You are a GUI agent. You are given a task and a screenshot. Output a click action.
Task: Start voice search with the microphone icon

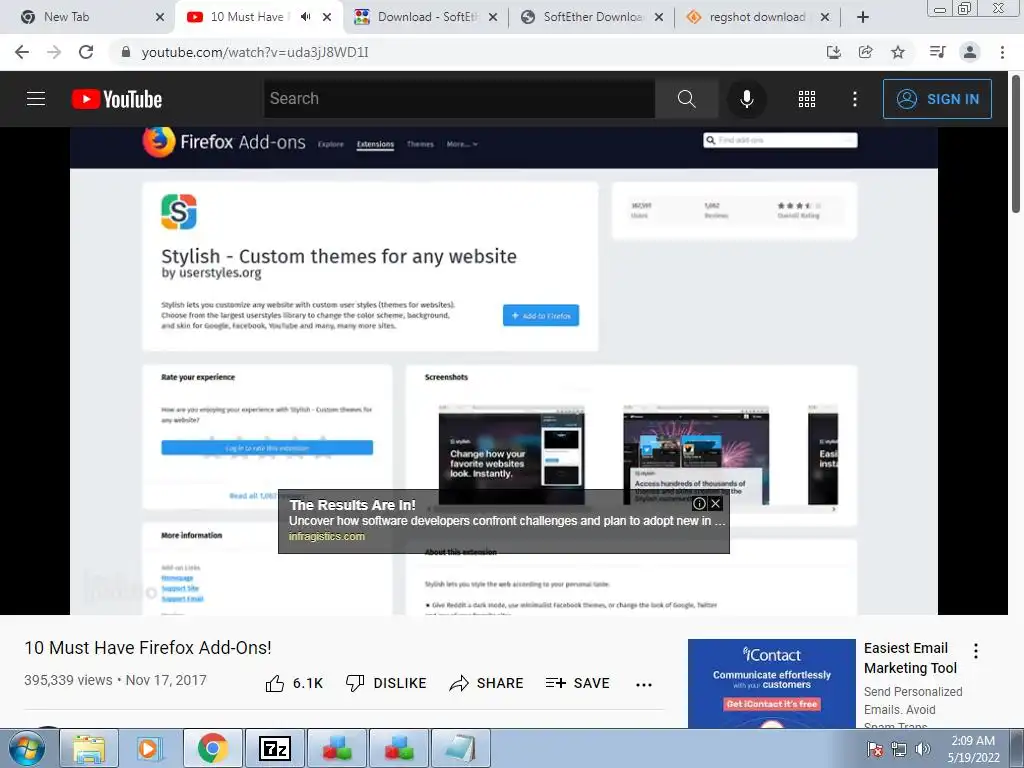tap(746, 99)
